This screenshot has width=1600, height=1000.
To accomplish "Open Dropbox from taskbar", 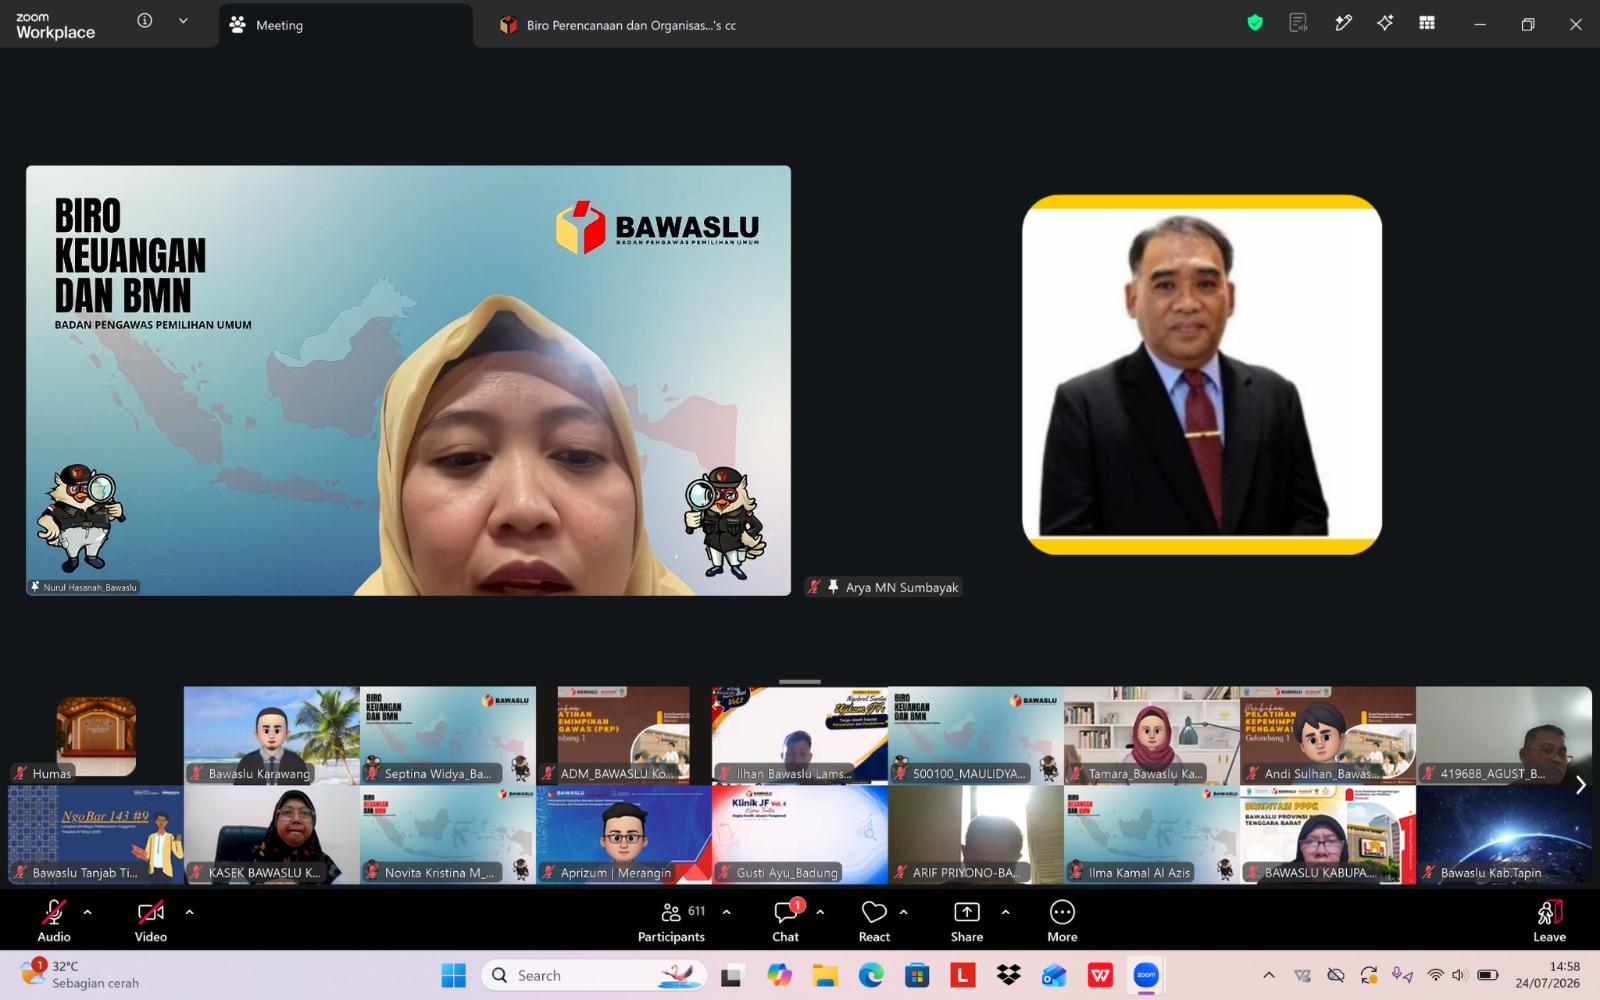I will [1009, 975].
